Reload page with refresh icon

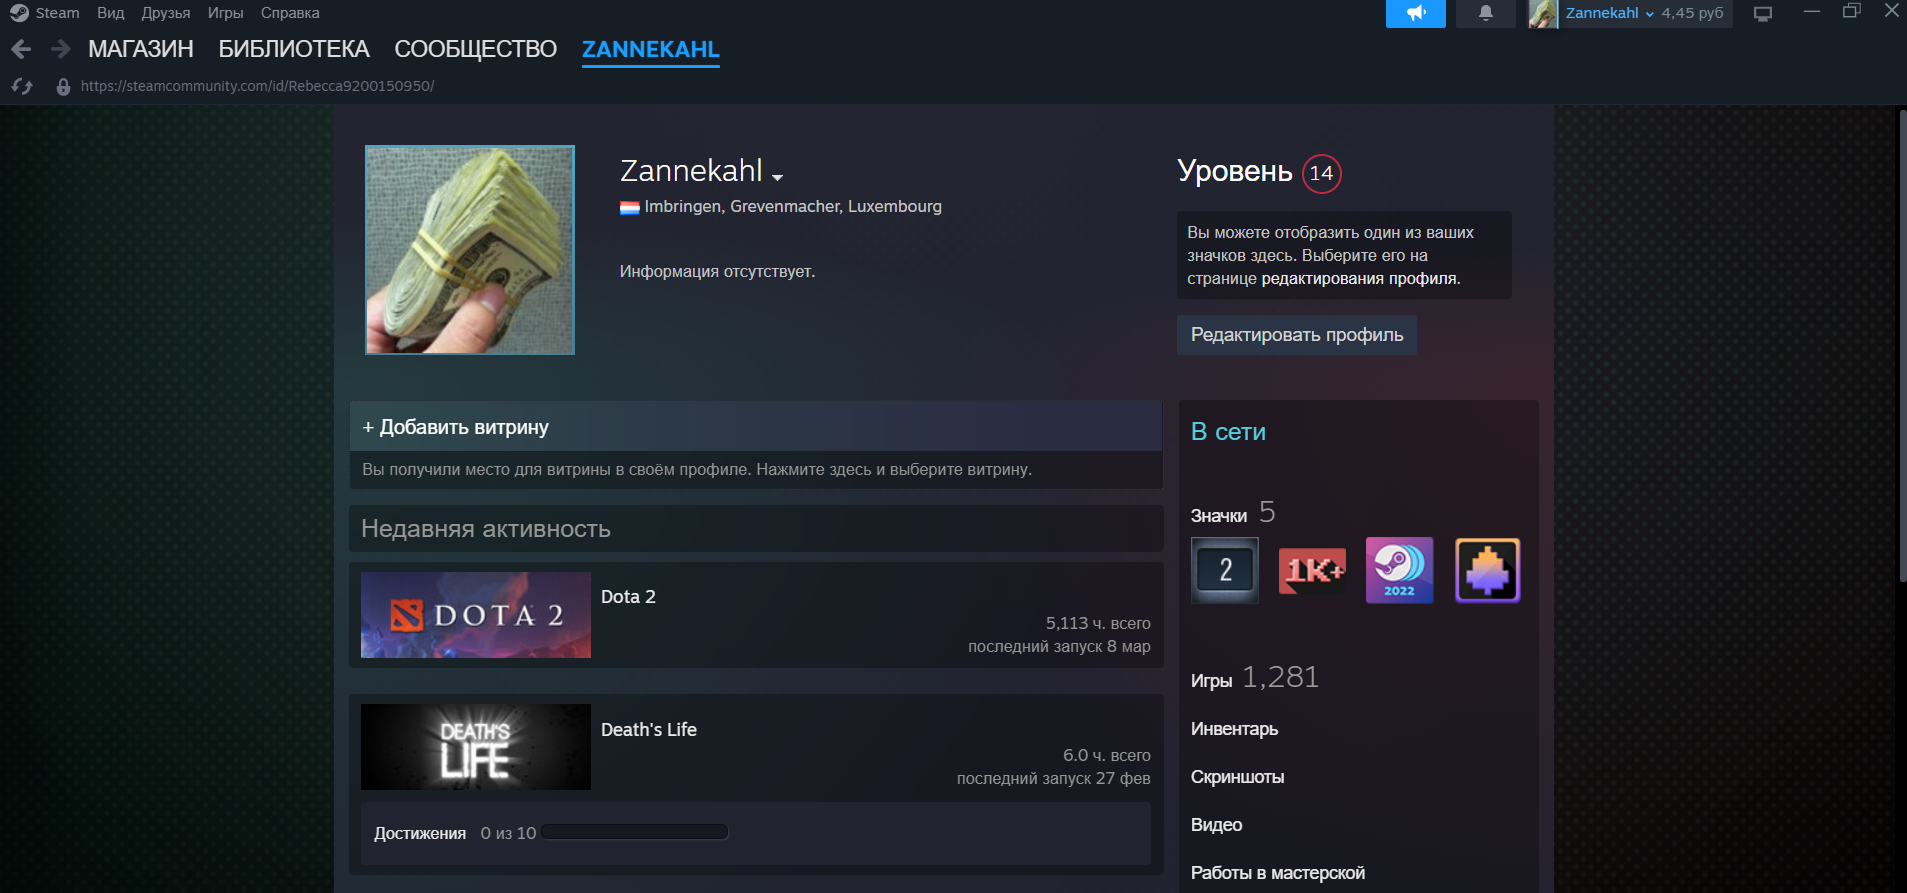(22, 87)
